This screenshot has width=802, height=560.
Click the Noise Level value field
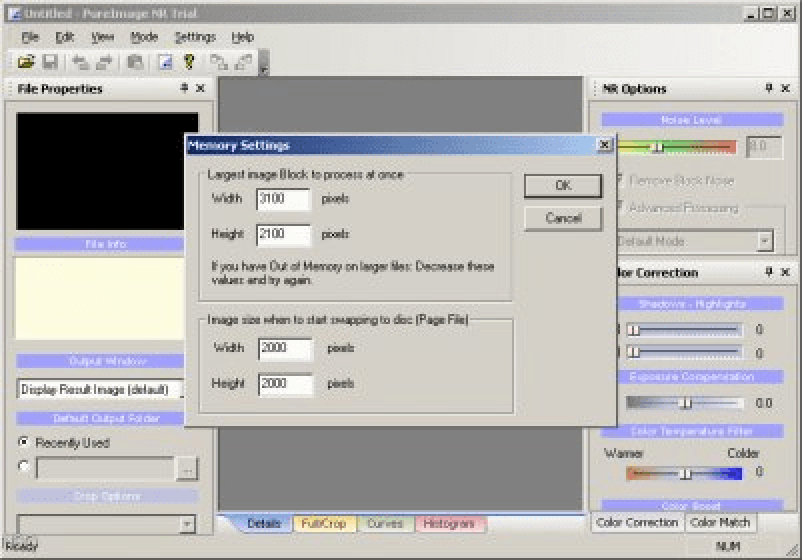pyautogui.click(x=764, y=147)
